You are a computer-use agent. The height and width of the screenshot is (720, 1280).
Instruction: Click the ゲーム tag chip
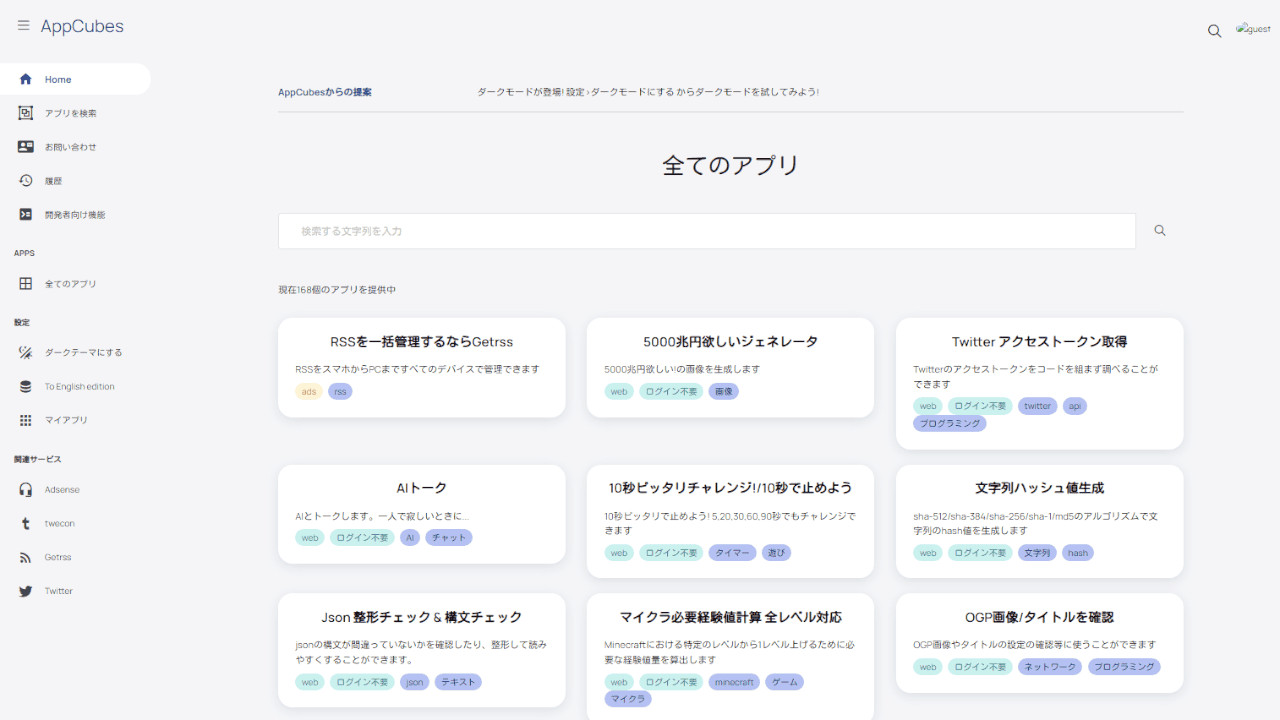(785, 682)
